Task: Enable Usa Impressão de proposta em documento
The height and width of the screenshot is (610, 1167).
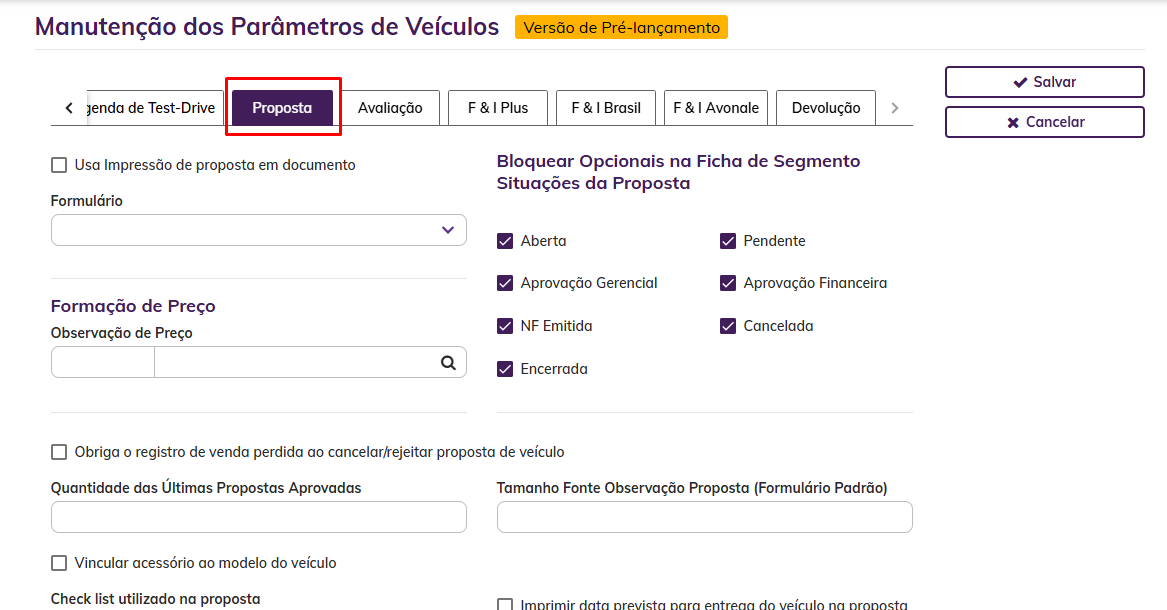Action: point(59,165)
